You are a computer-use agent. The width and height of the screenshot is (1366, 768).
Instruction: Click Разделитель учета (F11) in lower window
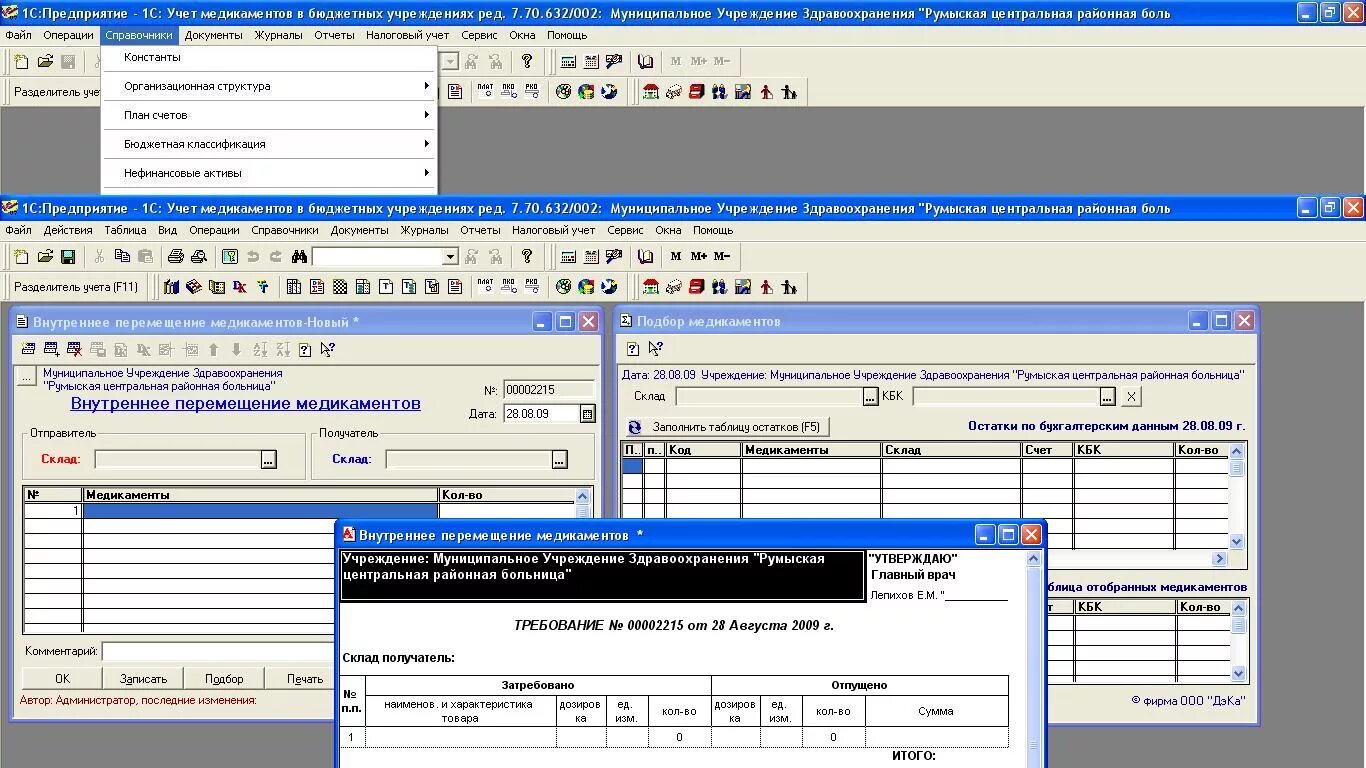point(76,287)
